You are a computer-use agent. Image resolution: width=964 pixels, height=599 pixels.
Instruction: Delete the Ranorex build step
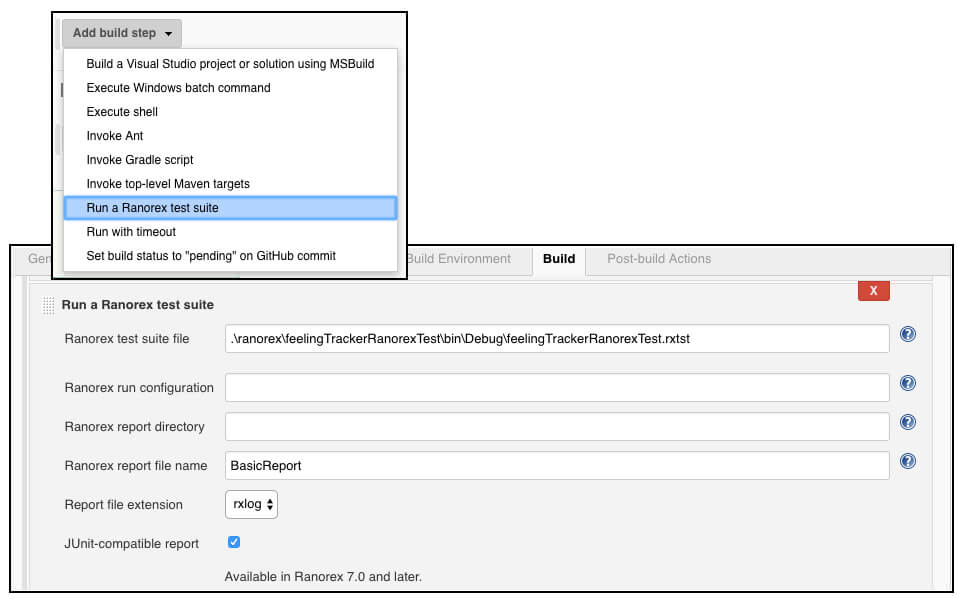[x=874, y=291]
